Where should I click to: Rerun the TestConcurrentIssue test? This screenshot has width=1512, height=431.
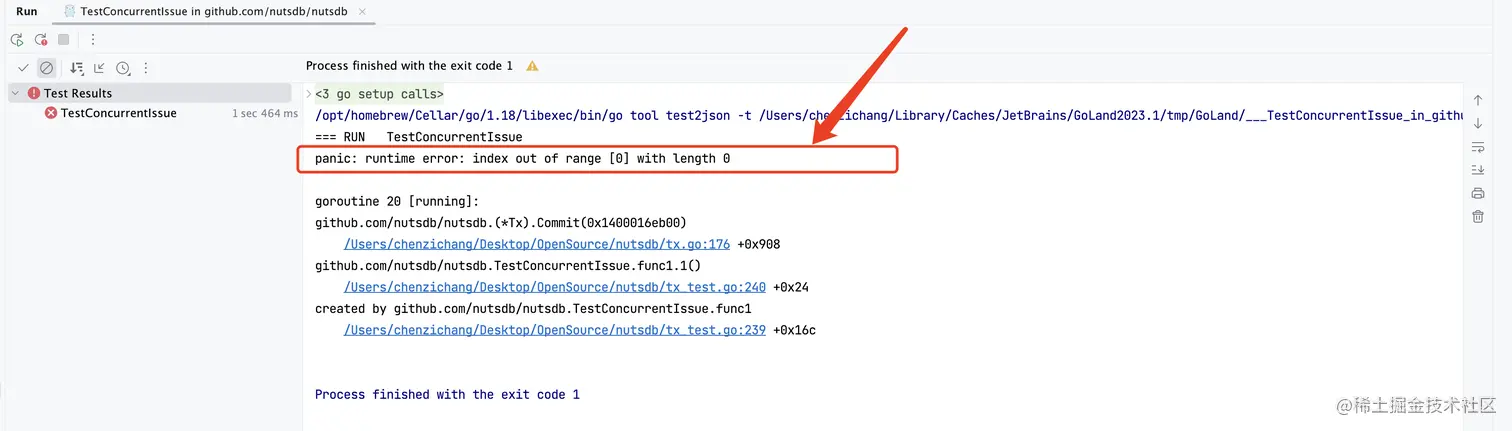click(17, 40)
